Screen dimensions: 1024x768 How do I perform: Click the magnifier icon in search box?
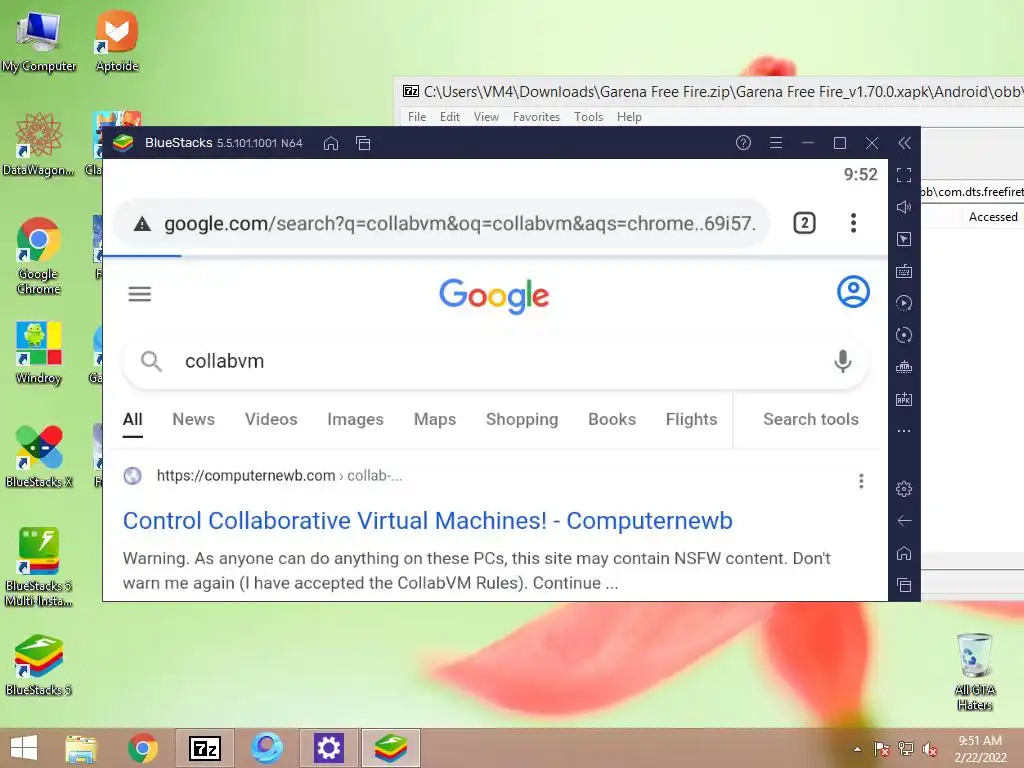152,361
